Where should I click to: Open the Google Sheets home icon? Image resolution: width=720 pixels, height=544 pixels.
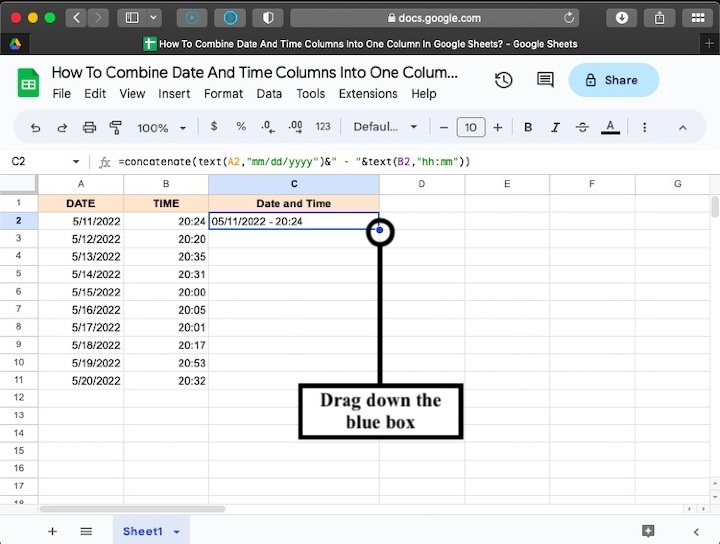[28, 83]
